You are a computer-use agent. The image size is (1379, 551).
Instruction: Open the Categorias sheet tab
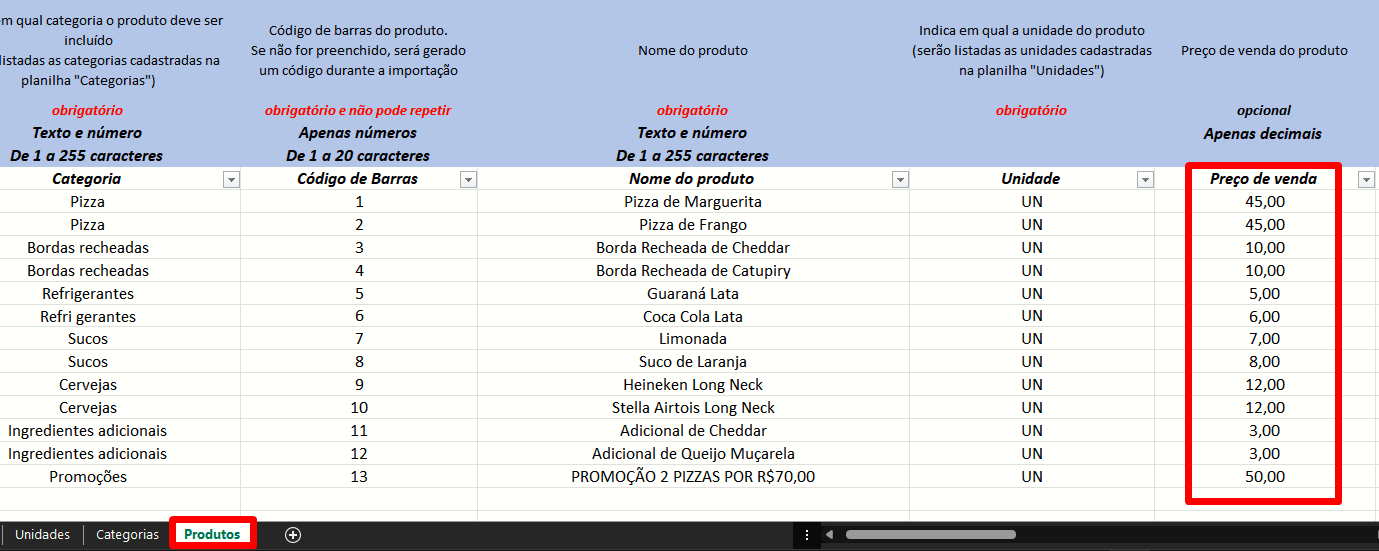click(x=127, y=535)
